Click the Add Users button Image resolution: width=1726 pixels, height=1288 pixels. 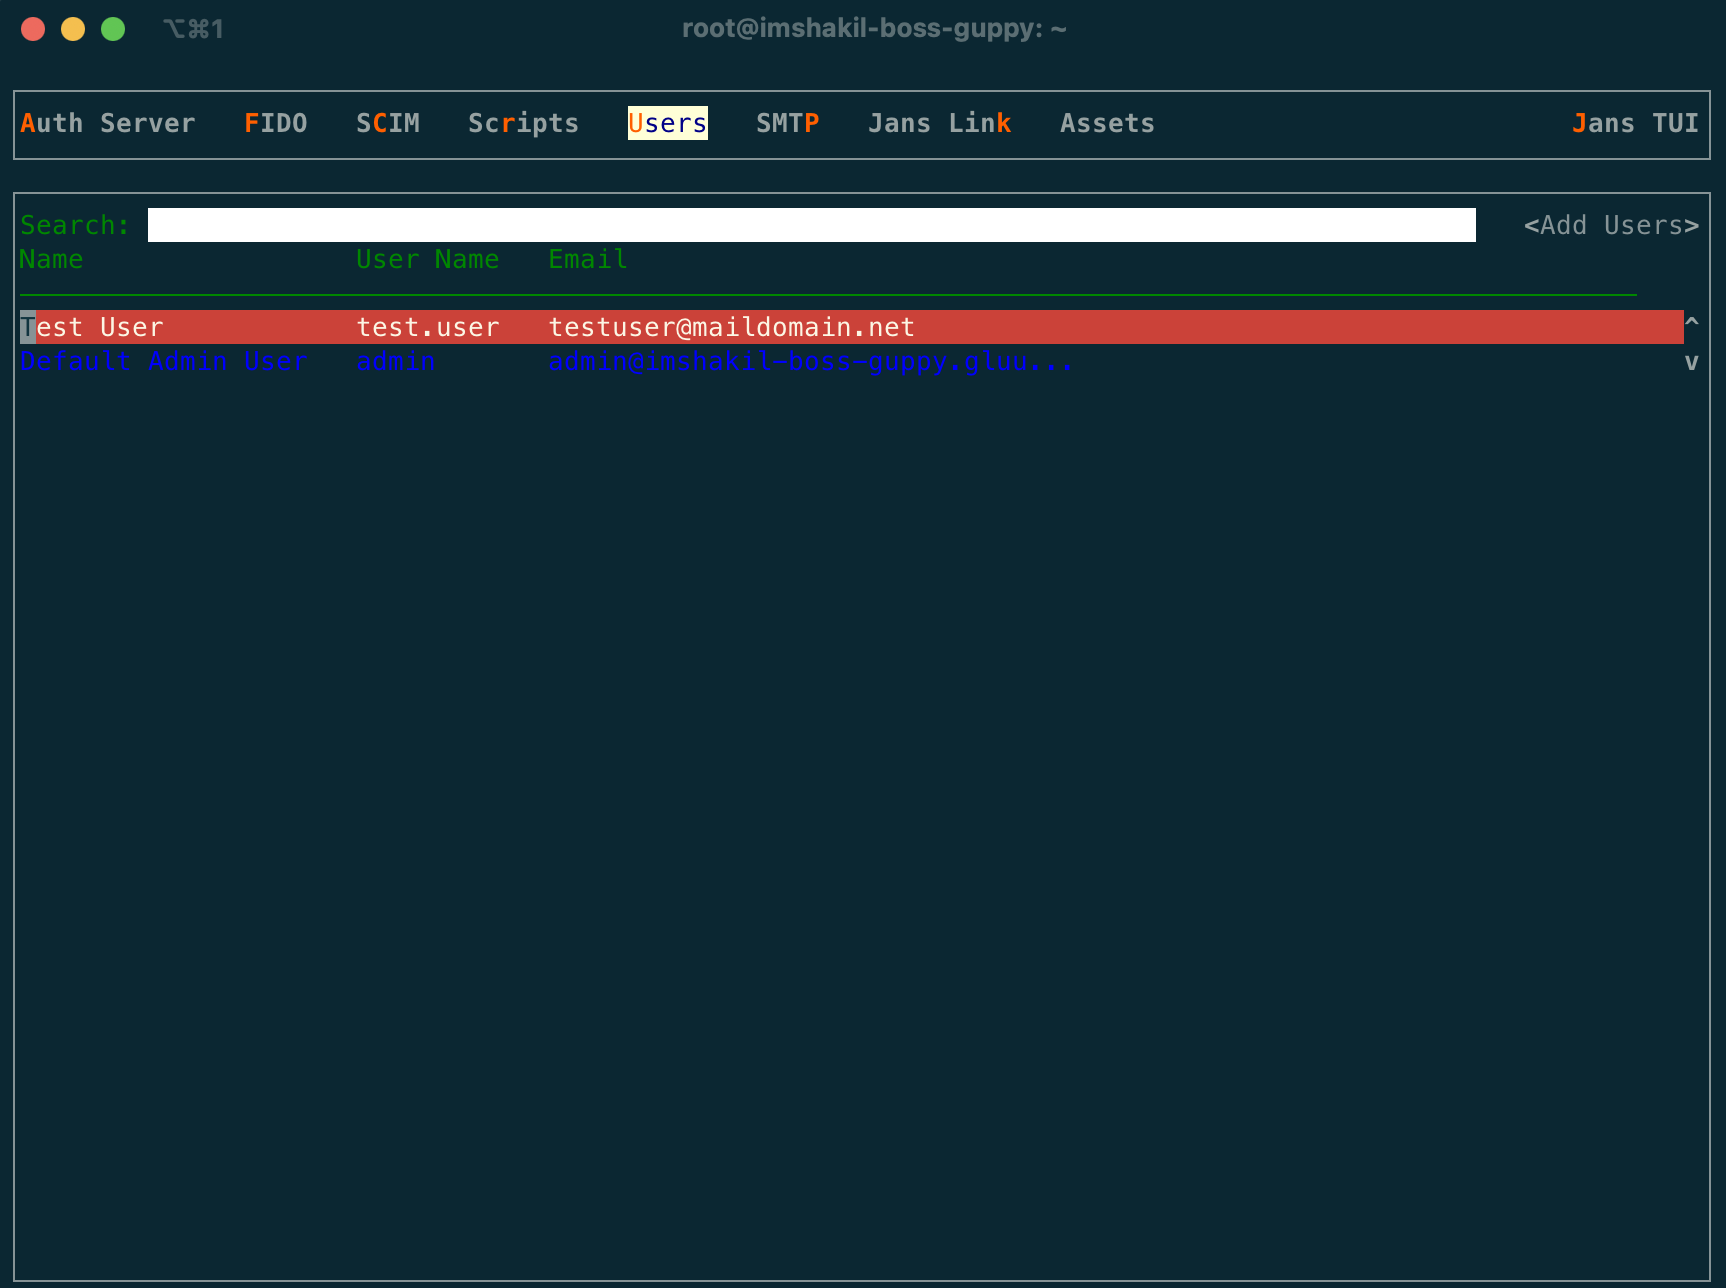pyautogui.click(x=1610, y=225)
